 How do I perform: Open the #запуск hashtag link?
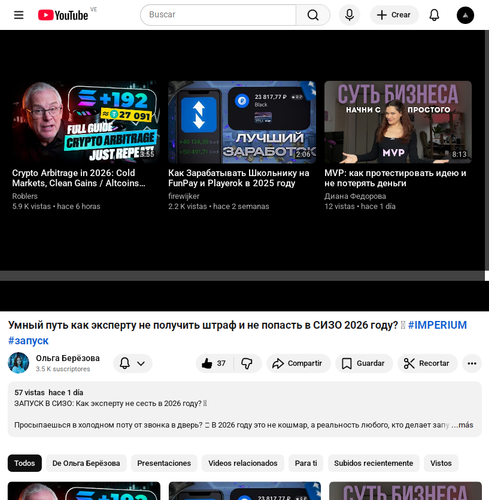pyautogui.click(x=28, y=341)
